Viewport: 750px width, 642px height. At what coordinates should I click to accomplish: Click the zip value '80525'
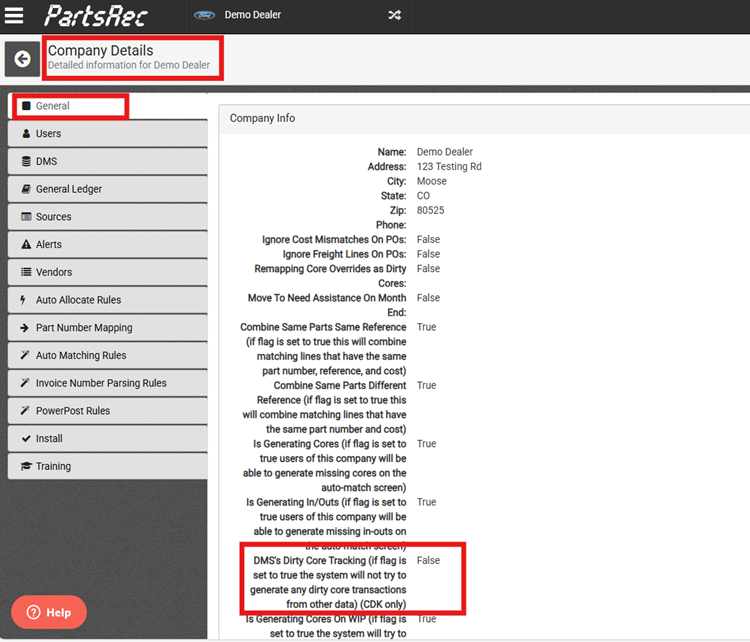point(430,210)
